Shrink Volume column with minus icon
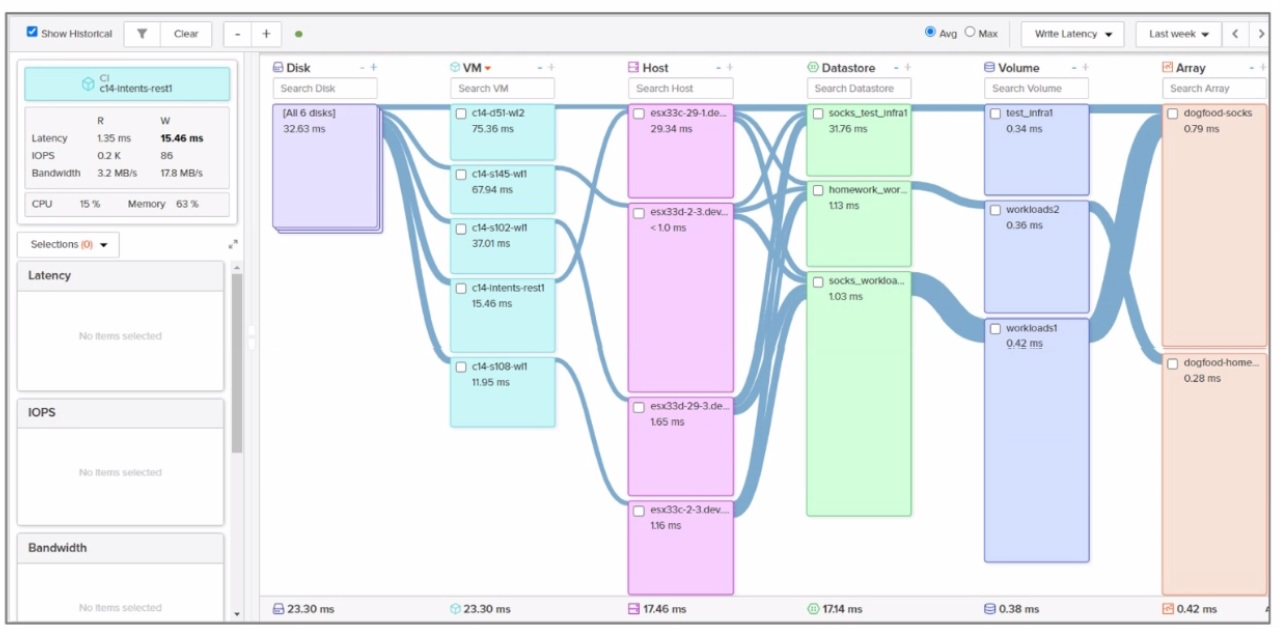Viewport: 1281px width, 628px height. (1074, 68)
